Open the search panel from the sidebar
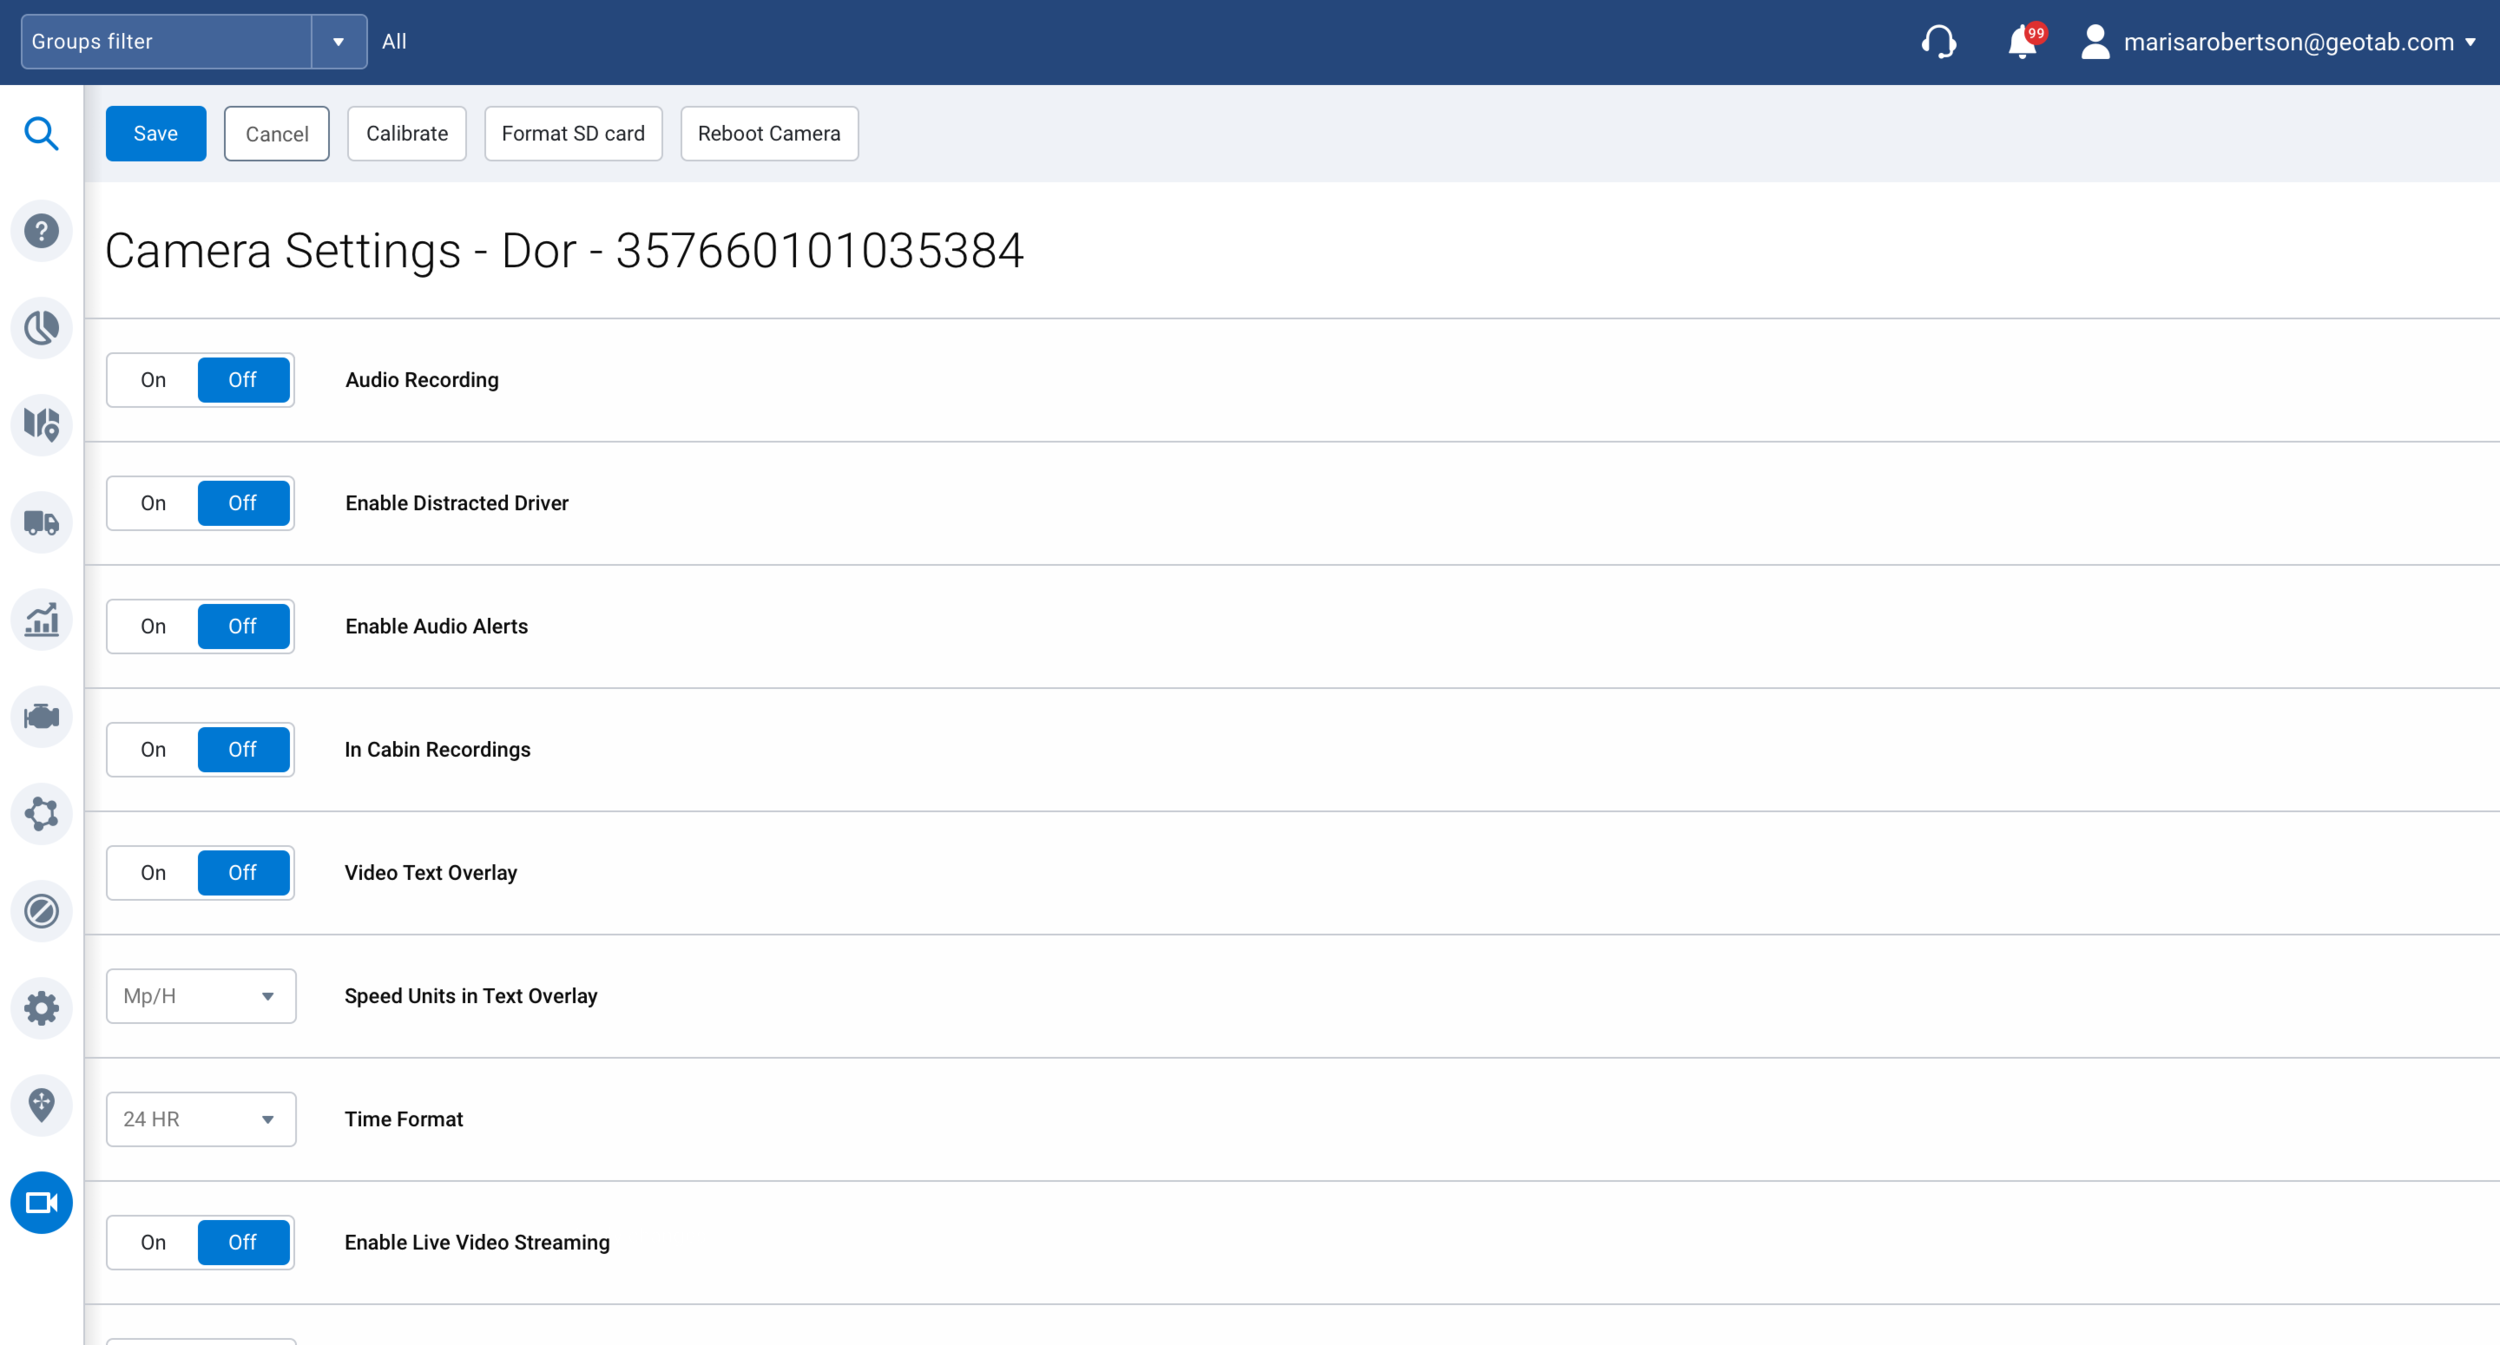Viewport: 2500px width, 1345px height. [x=41, y=132]
